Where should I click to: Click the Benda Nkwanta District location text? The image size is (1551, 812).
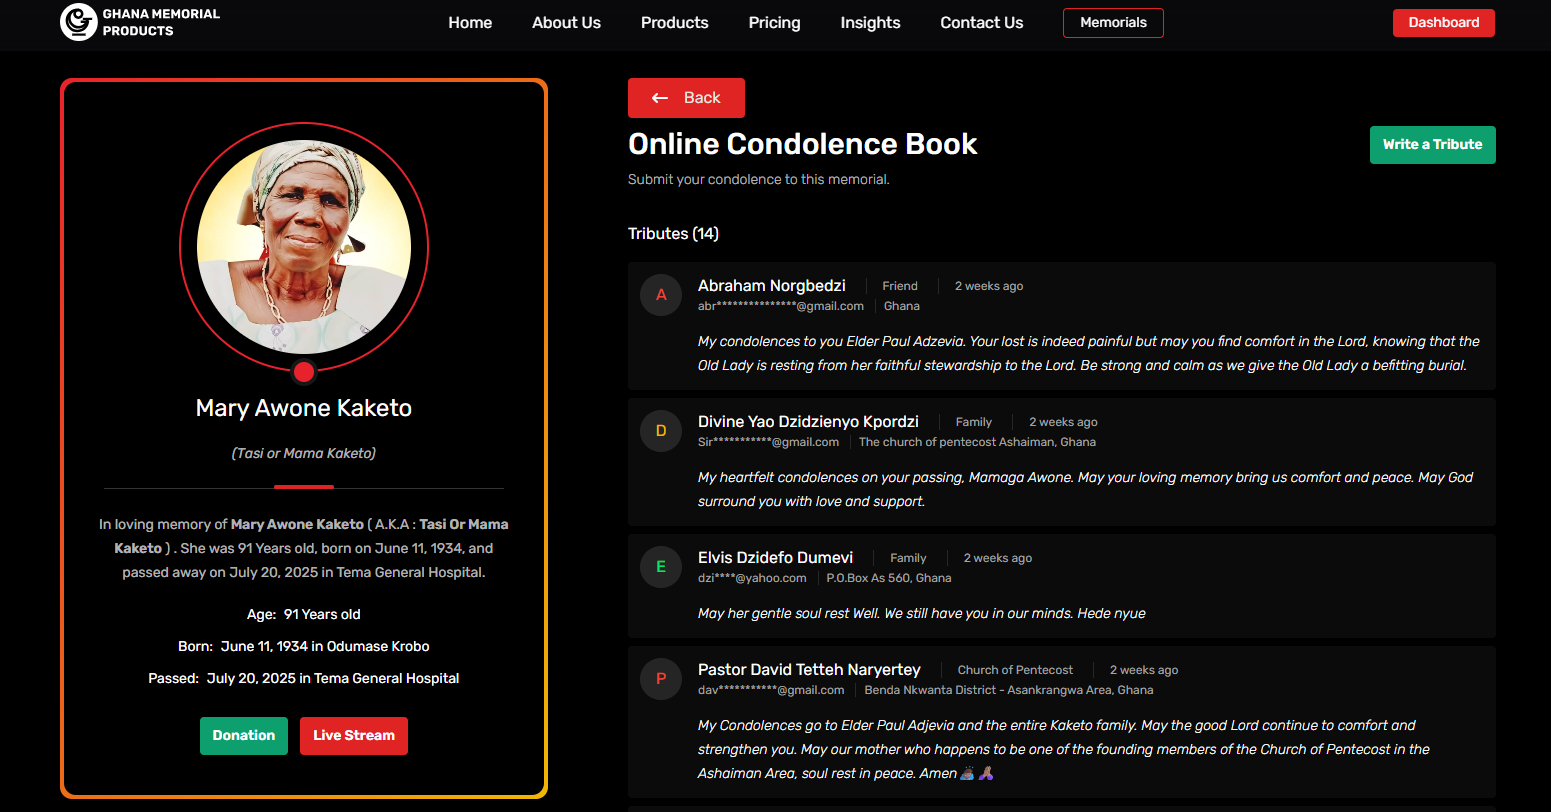[1009, 690]
